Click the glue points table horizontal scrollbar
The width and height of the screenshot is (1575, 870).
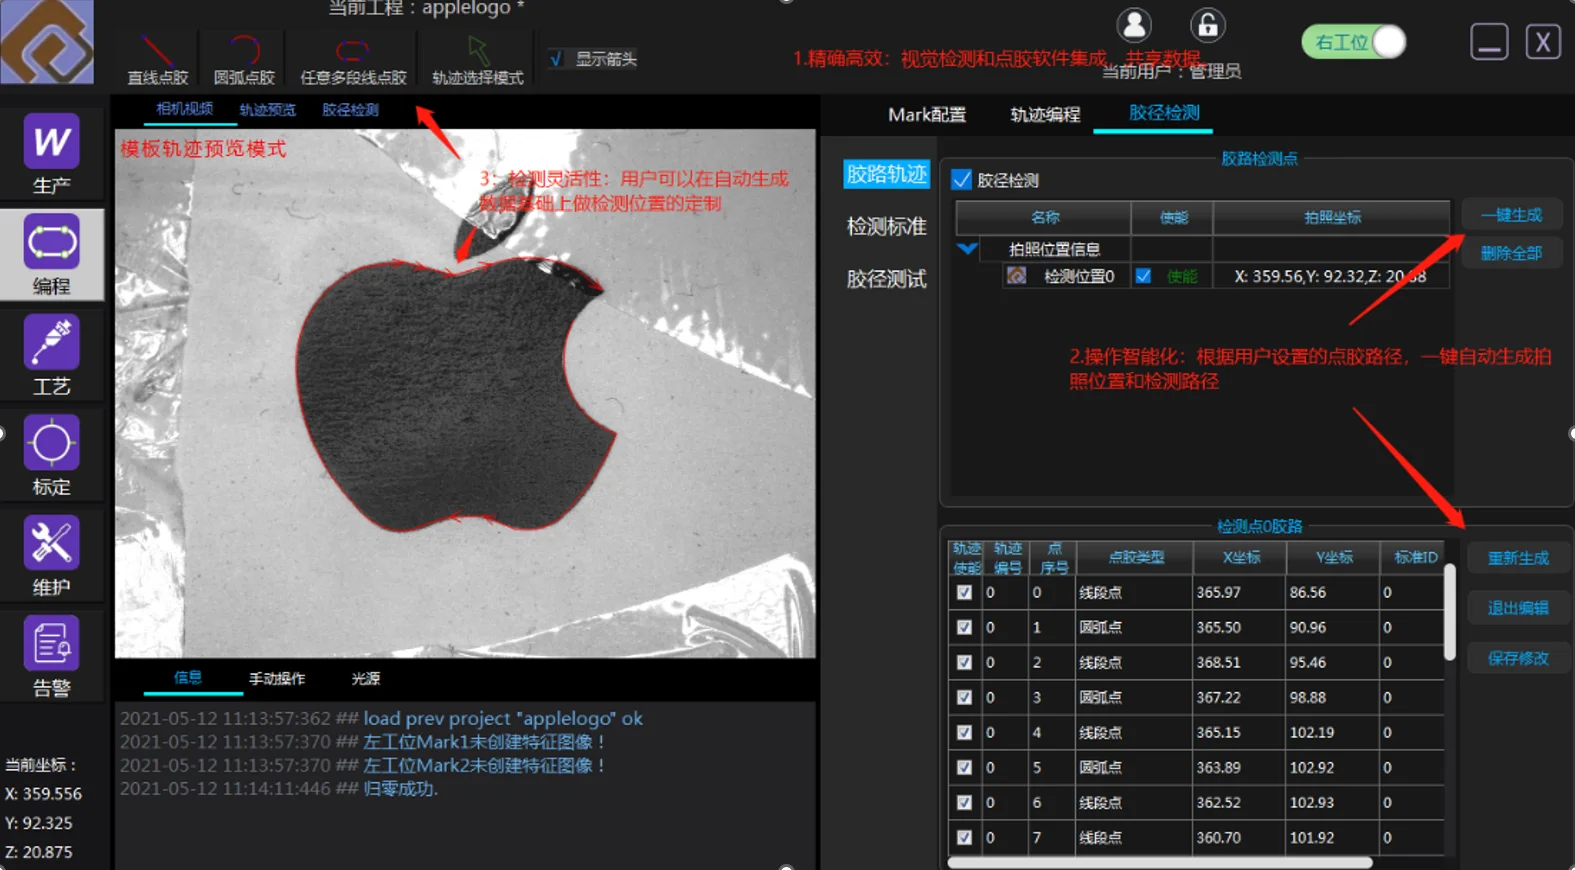[1160, 862]
